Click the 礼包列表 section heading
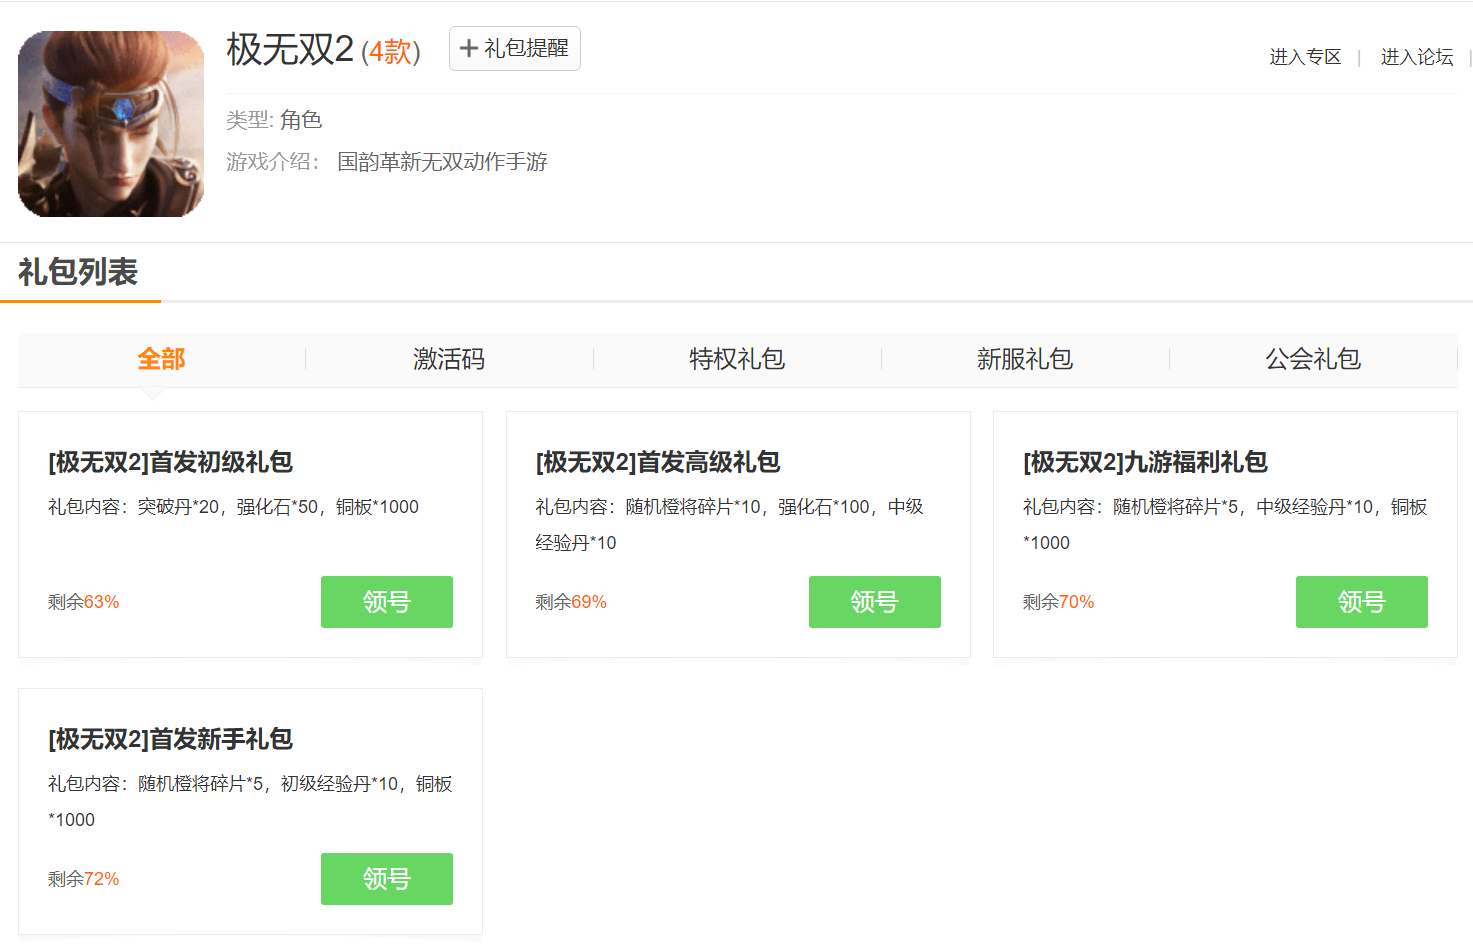This screenshot has width=1473, height=944. pyautogui.click(x=78, y=272)
